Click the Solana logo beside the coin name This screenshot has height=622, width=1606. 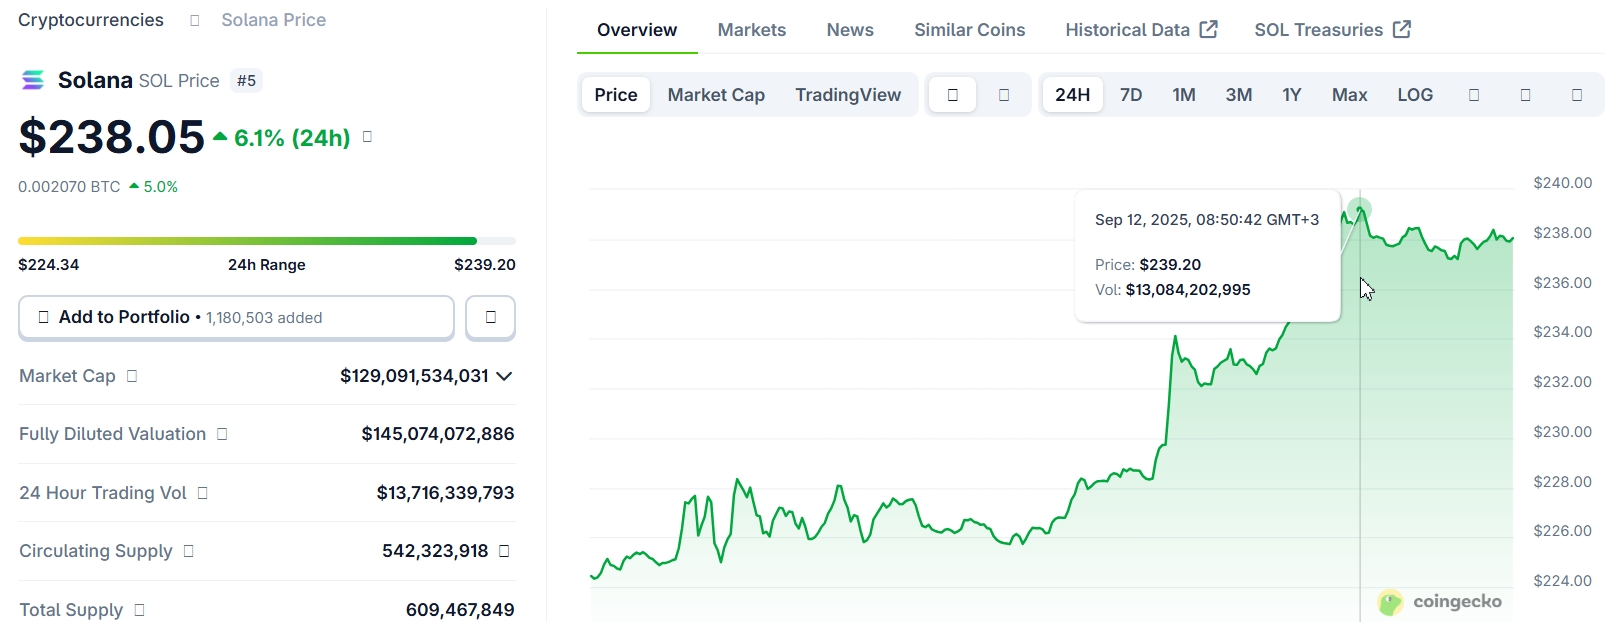pyautogui.click(x=33, y=80)
